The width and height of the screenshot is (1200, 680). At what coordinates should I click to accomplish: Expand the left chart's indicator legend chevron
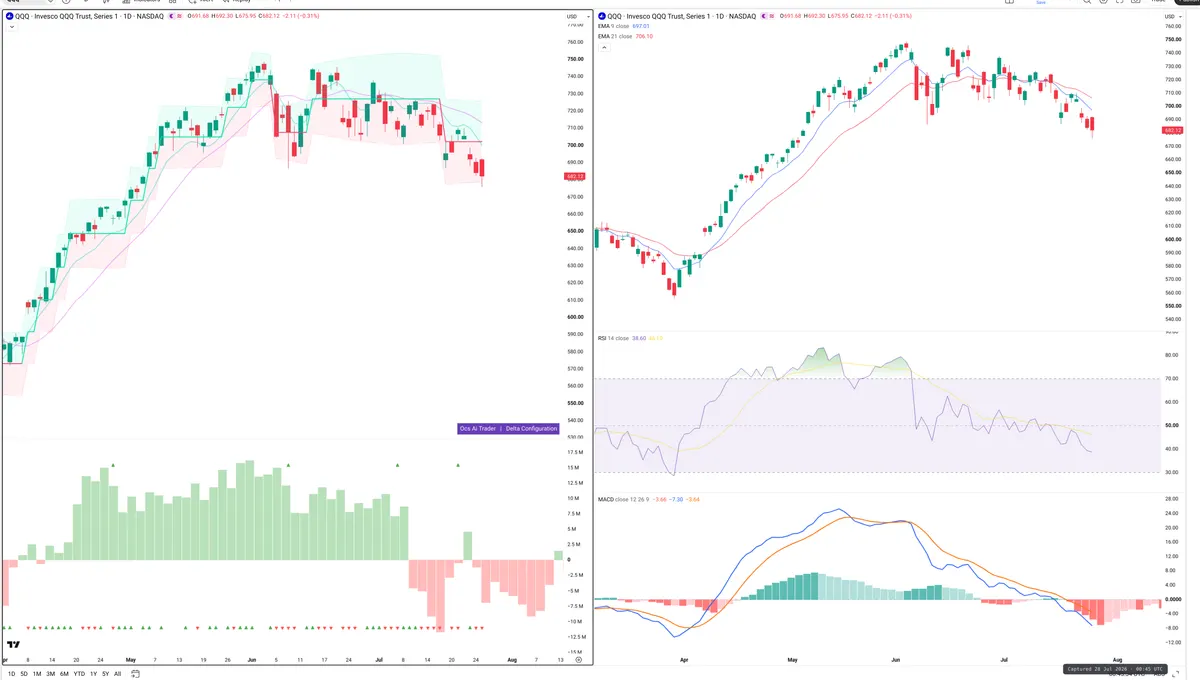pos(10,27)
